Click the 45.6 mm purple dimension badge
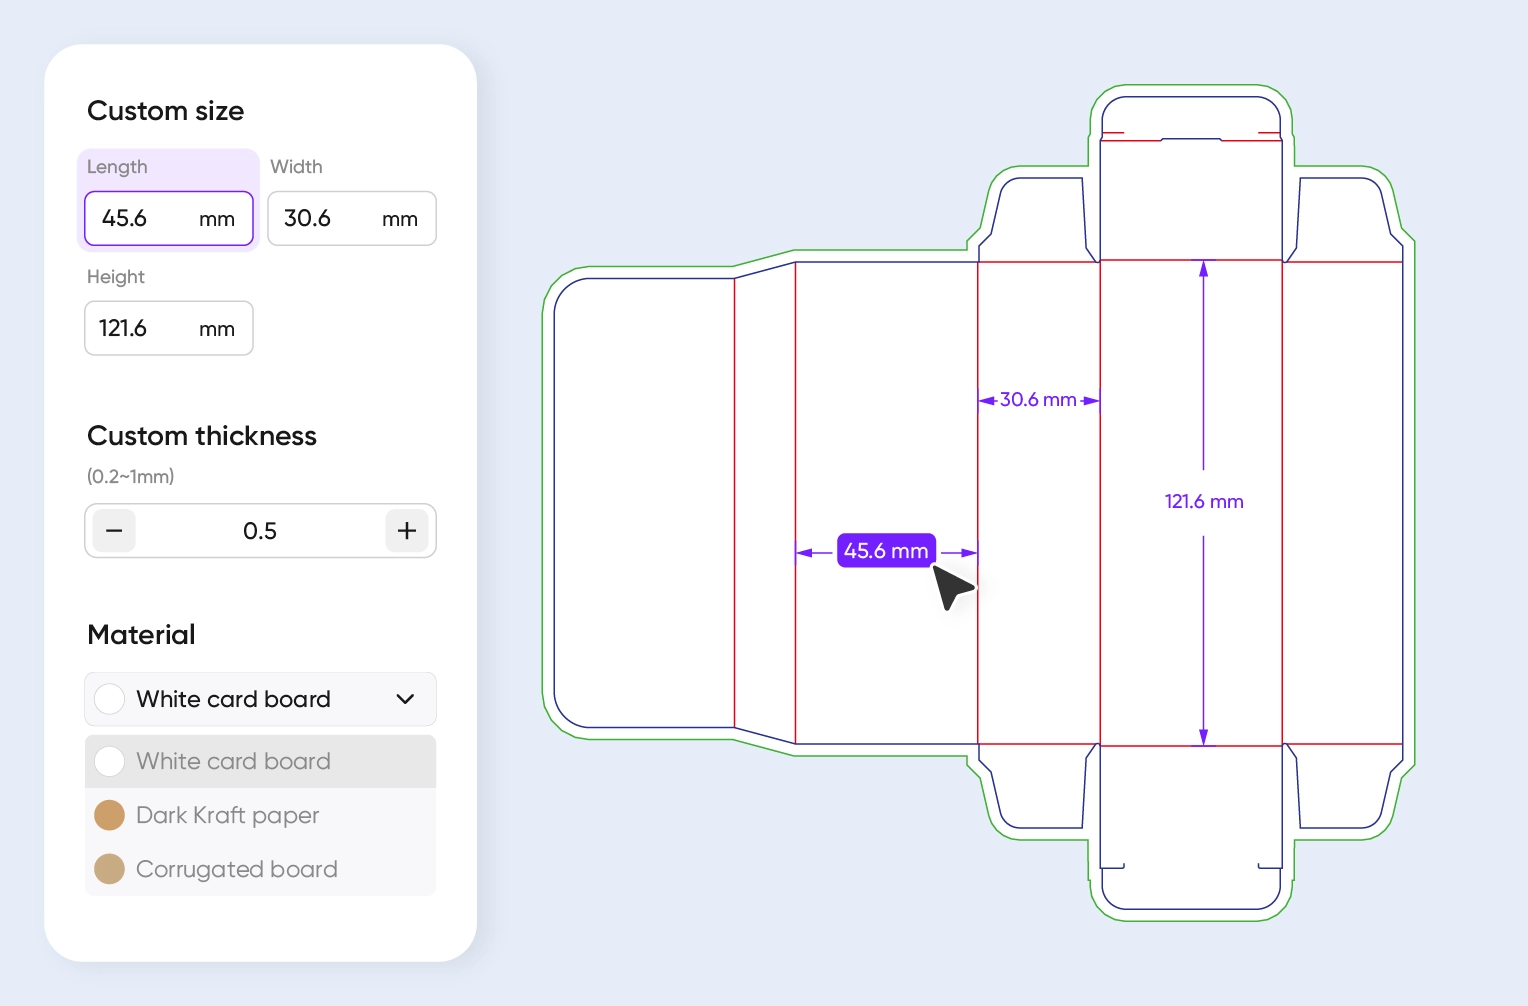 [x=885, y=550]
